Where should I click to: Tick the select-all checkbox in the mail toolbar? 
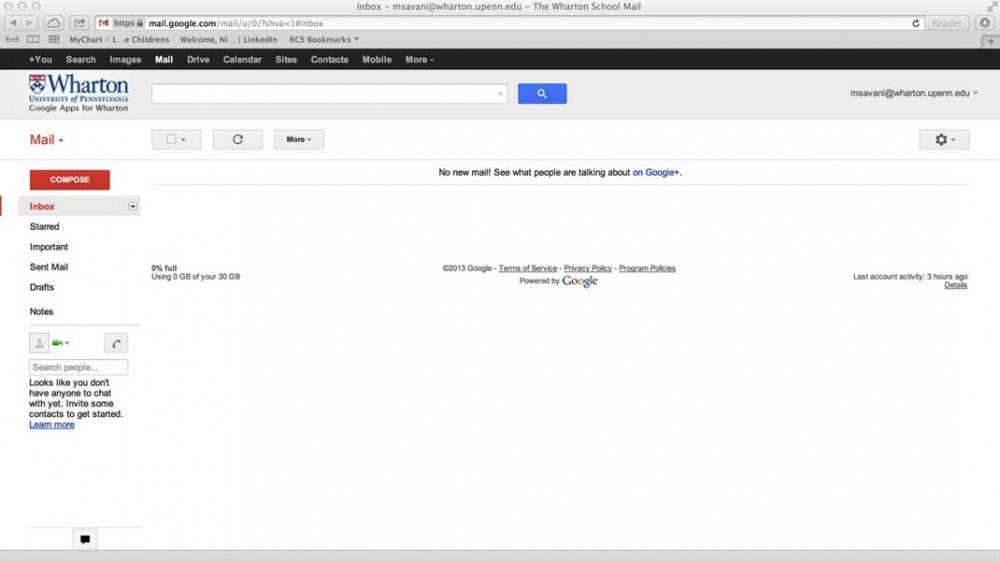(171, 140)
